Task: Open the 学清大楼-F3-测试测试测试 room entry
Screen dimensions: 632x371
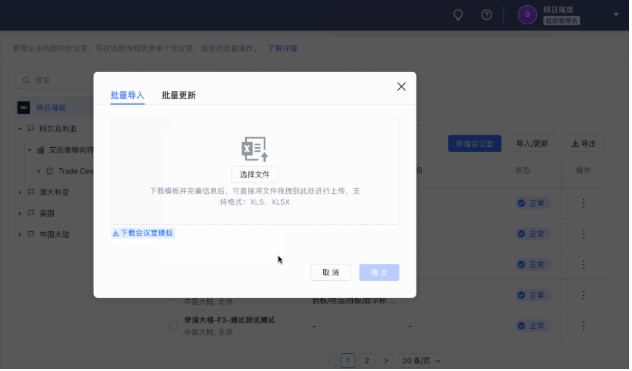Action: tap(230, 321)
